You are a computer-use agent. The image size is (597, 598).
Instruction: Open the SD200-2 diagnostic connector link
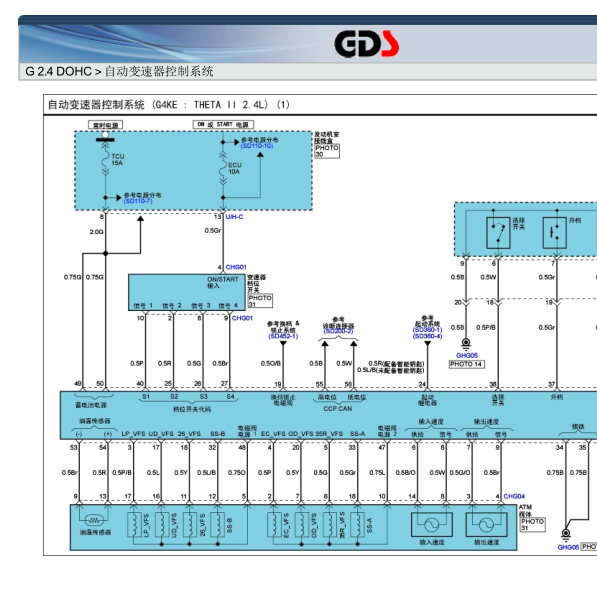[x=338, y=331]
